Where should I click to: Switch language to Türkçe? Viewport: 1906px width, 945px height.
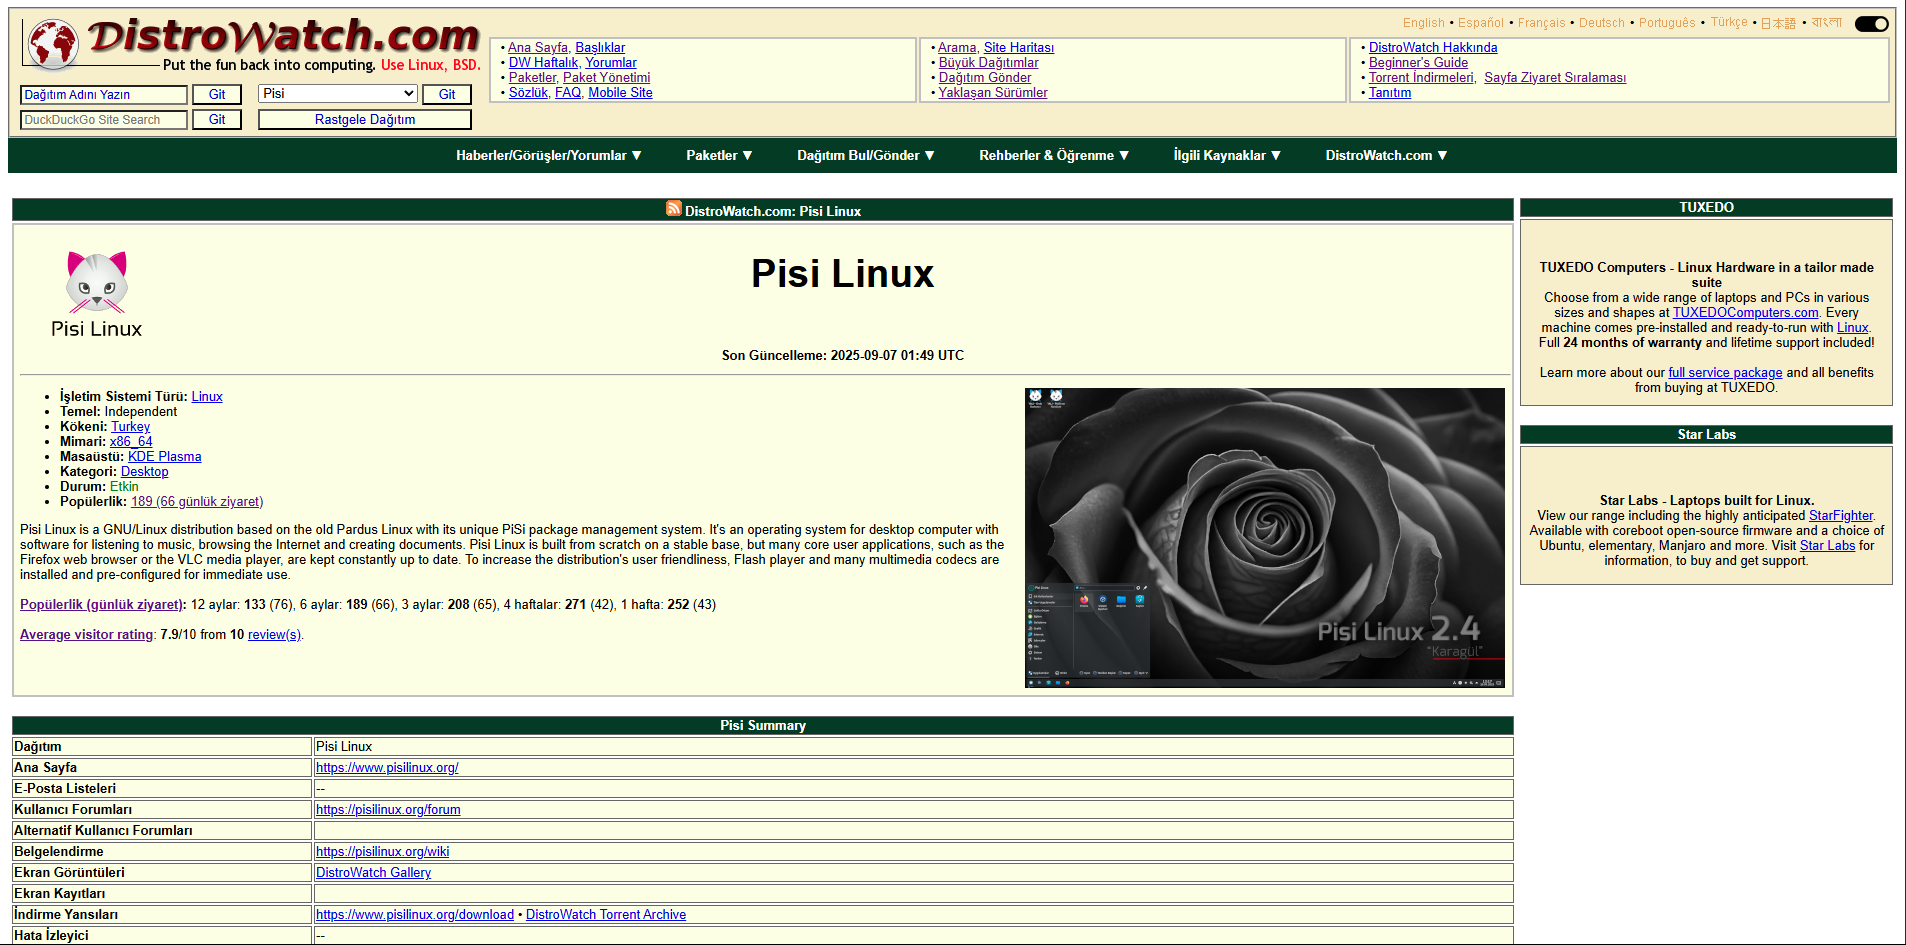pyautogui.click(x=1729, y=23)
